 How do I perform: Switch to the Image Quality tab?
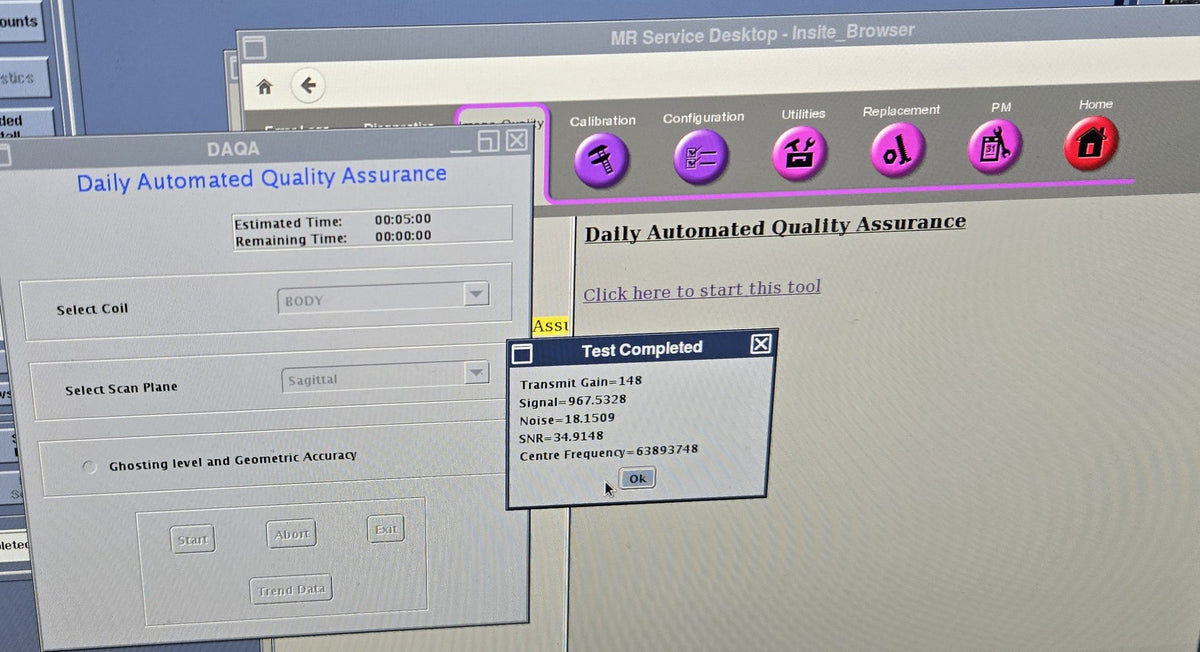point(503,125)
